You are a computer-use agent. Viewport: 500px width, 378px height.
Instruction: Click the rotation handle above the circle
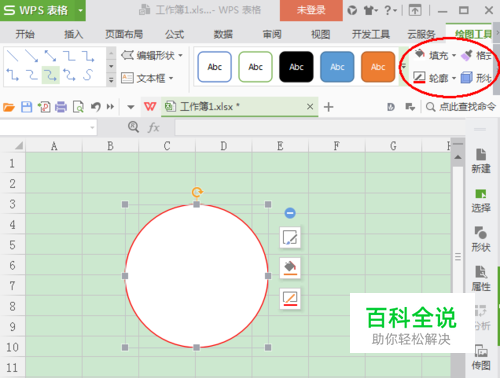pyautogui.click(x=197, y=192)
